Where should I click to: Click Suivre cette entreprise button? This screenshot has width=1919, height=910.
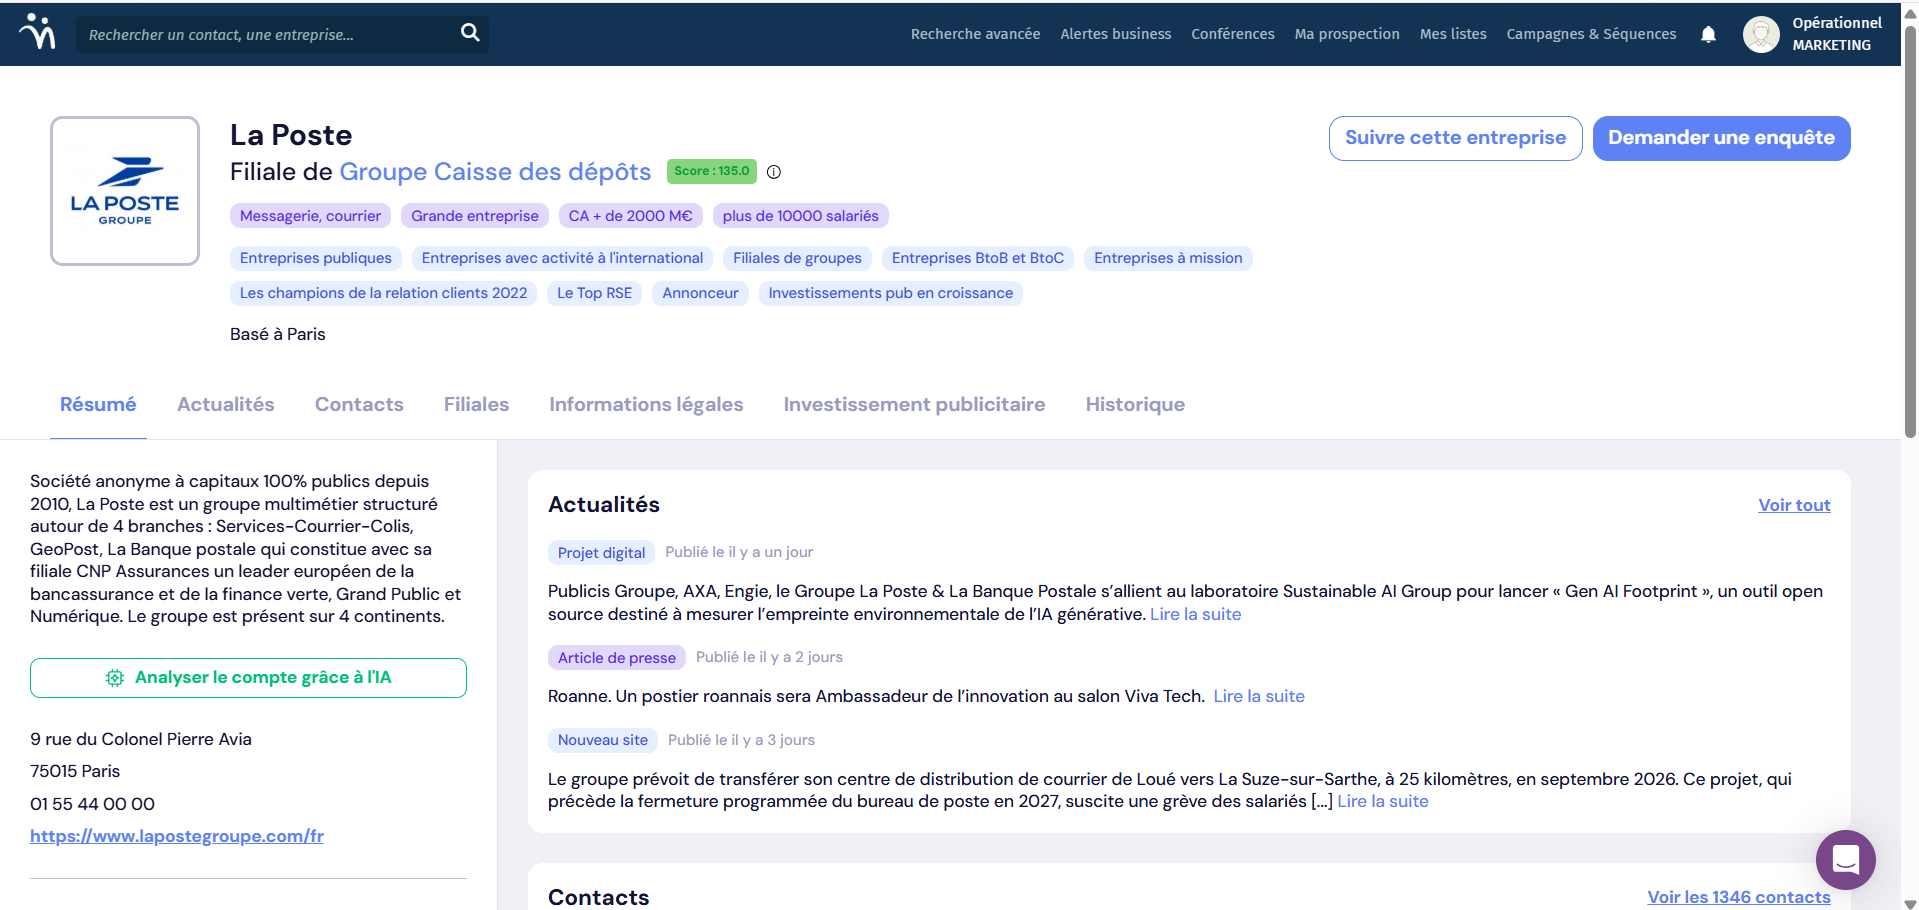click(x=1455, y=138)
